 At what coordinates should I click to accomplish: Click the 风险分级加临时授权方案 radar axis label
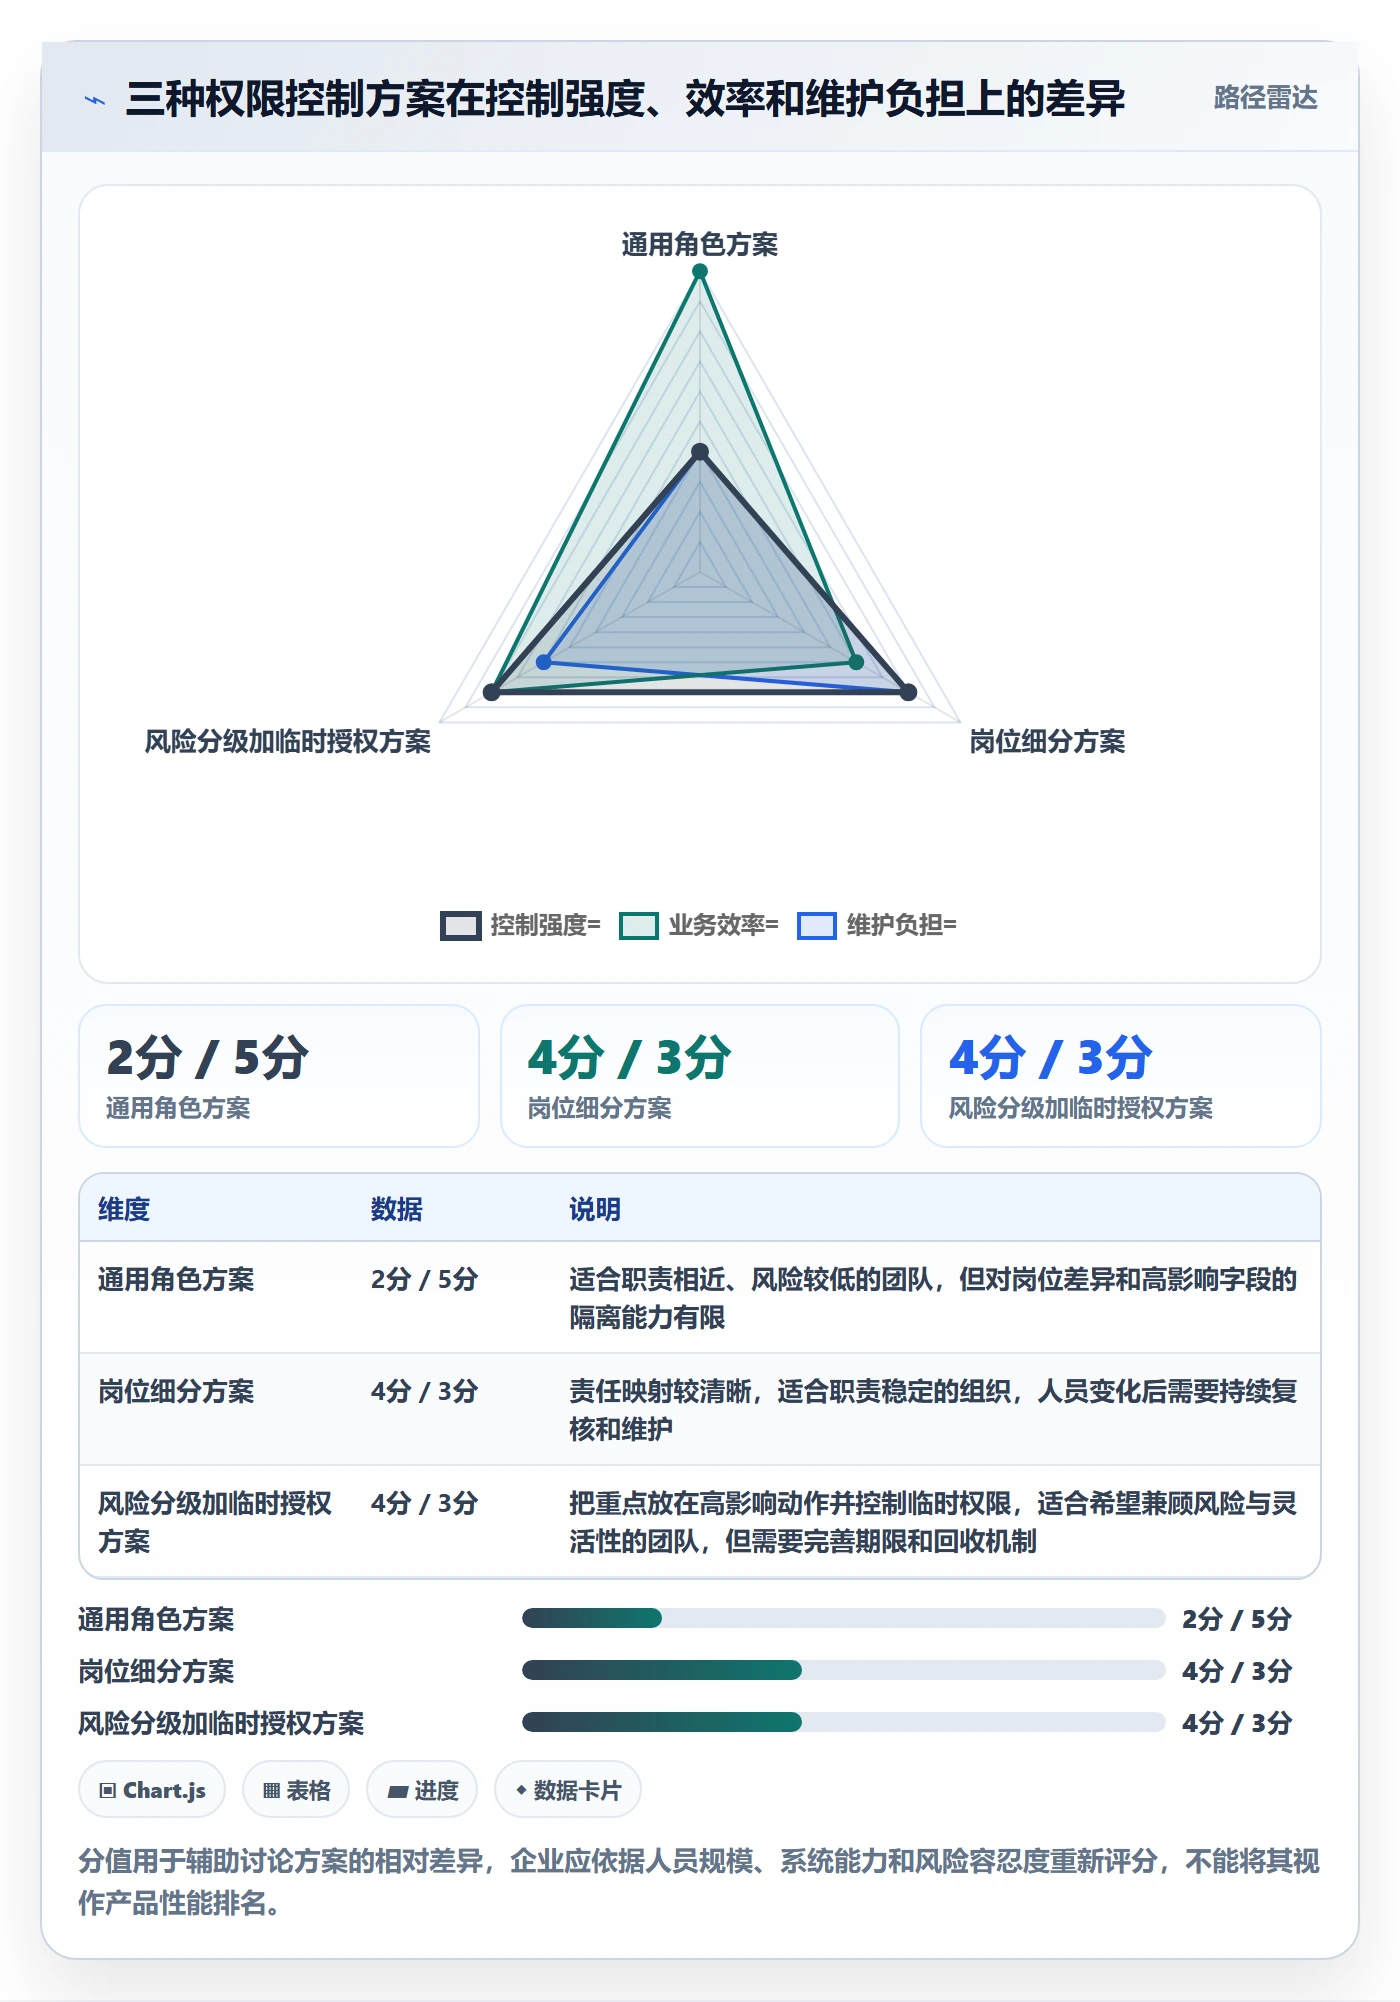(x=288, y=741)
